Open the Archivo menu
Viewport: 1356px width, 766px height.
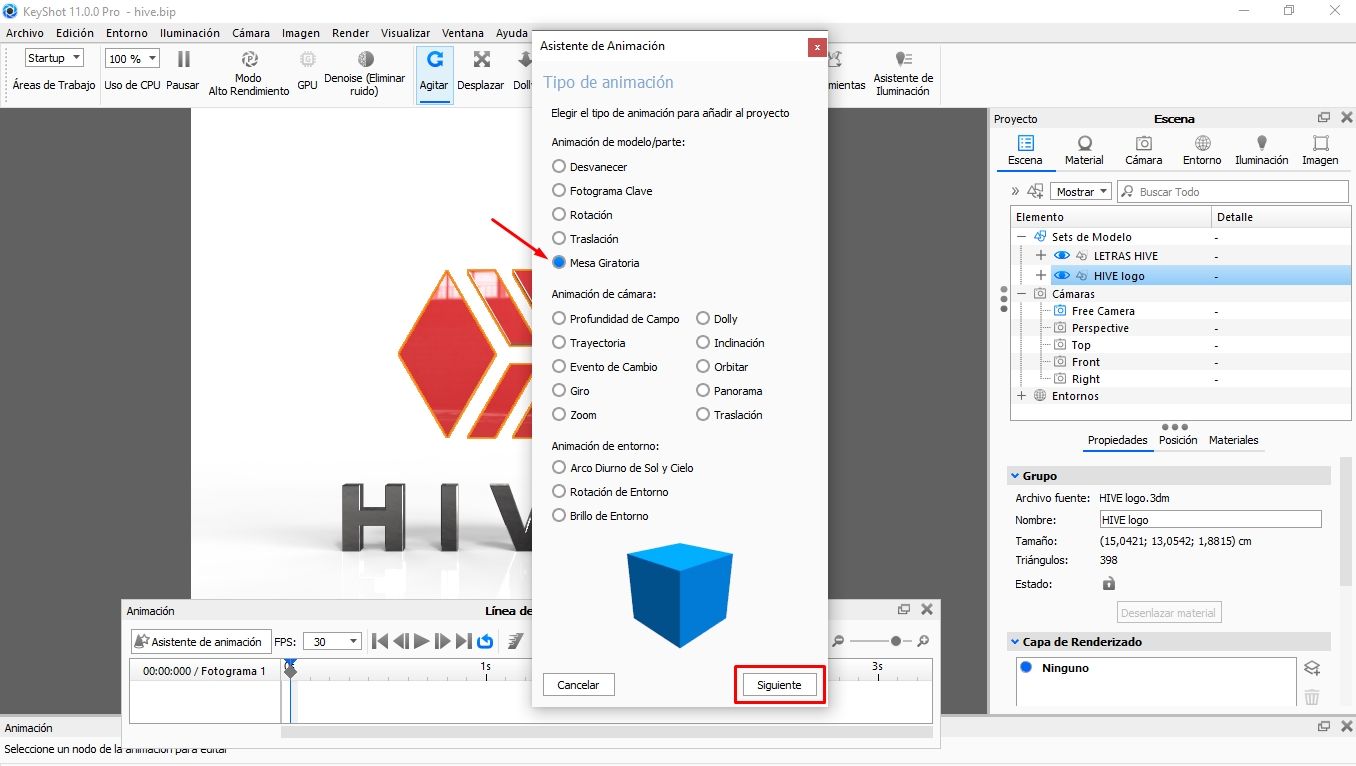point(25,33)
